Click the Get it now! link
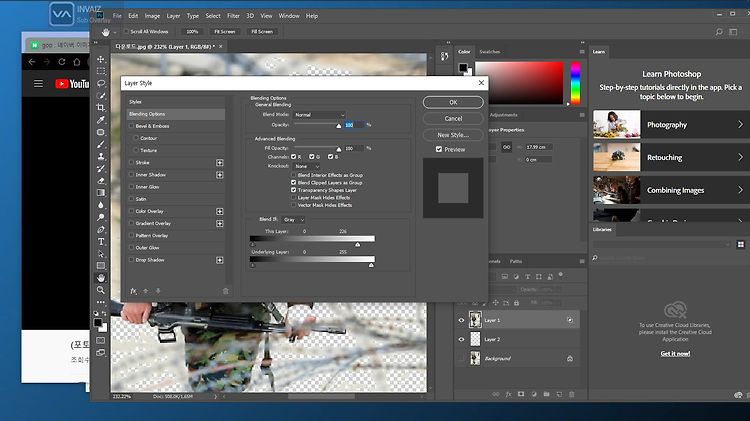750x421 pixels. 675,354
